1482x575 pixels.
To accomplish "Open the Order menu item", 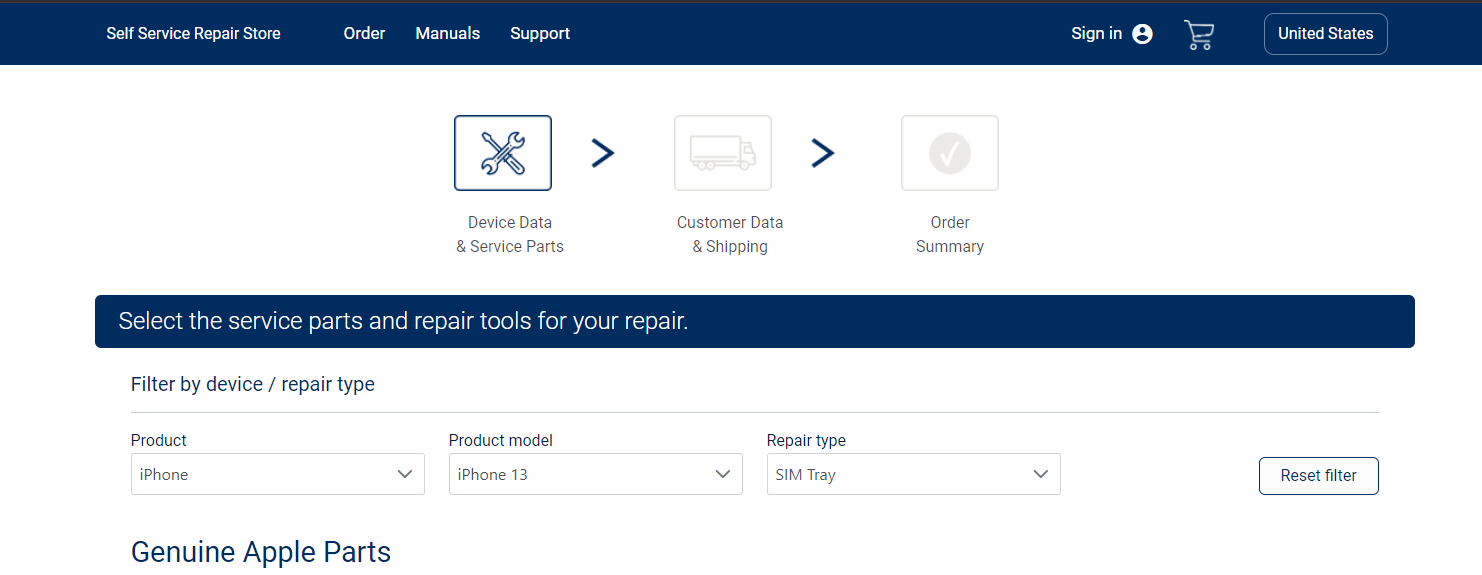I will tap(364, 34).
